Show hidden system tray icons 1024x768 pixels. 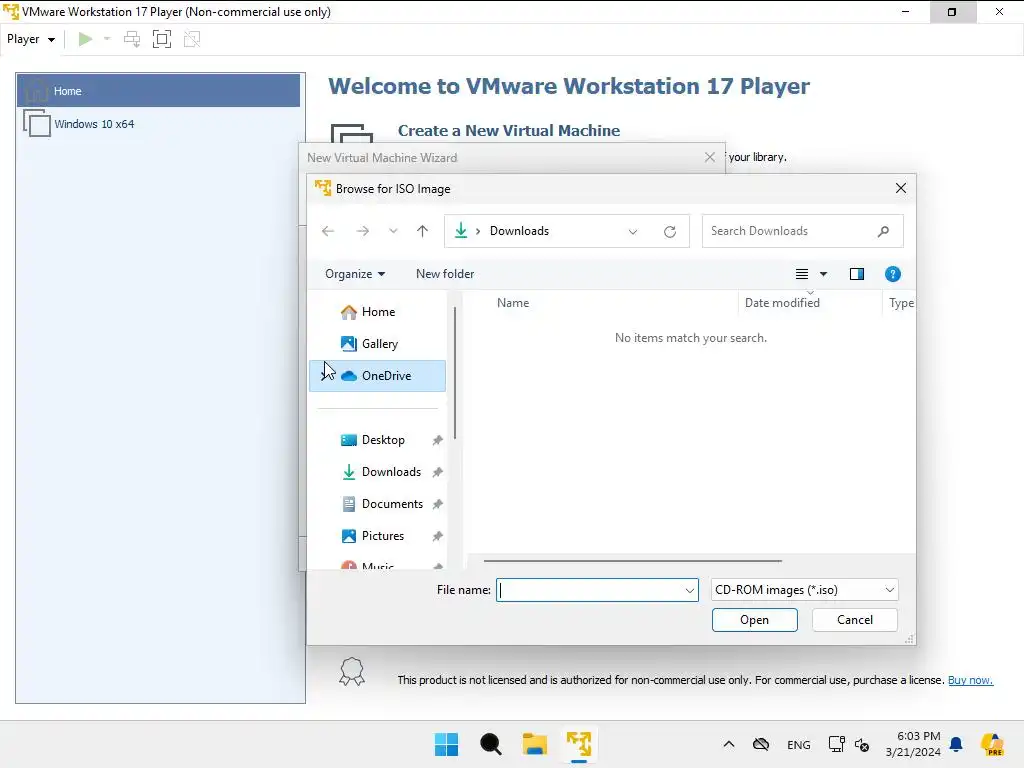[x=729, y=744]
